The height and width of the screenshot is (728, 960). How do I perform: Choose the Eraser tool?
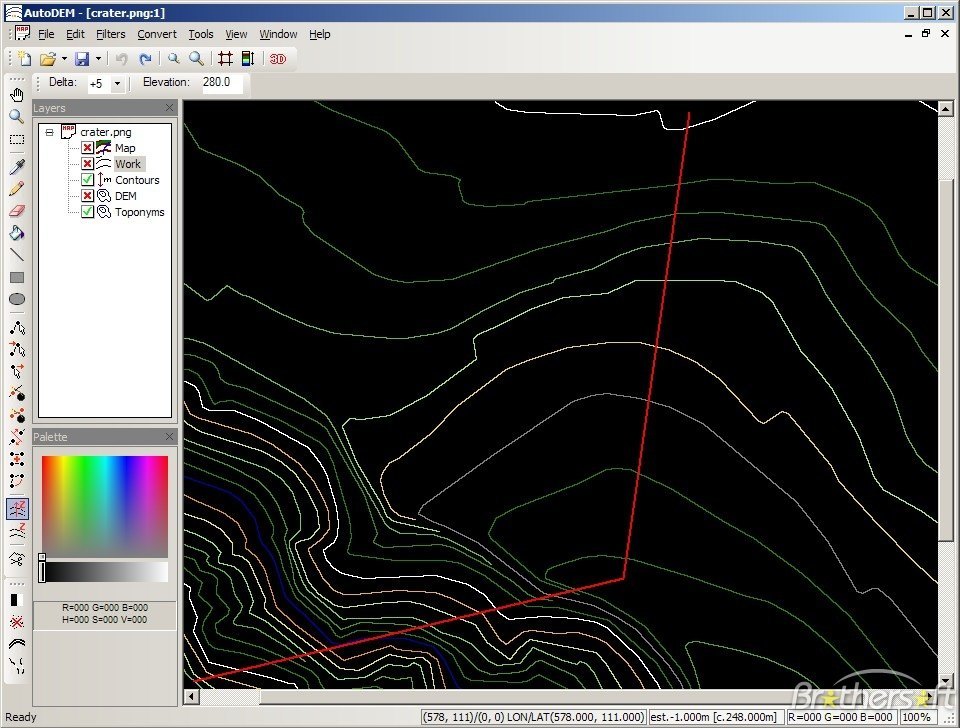coord(17,211)
